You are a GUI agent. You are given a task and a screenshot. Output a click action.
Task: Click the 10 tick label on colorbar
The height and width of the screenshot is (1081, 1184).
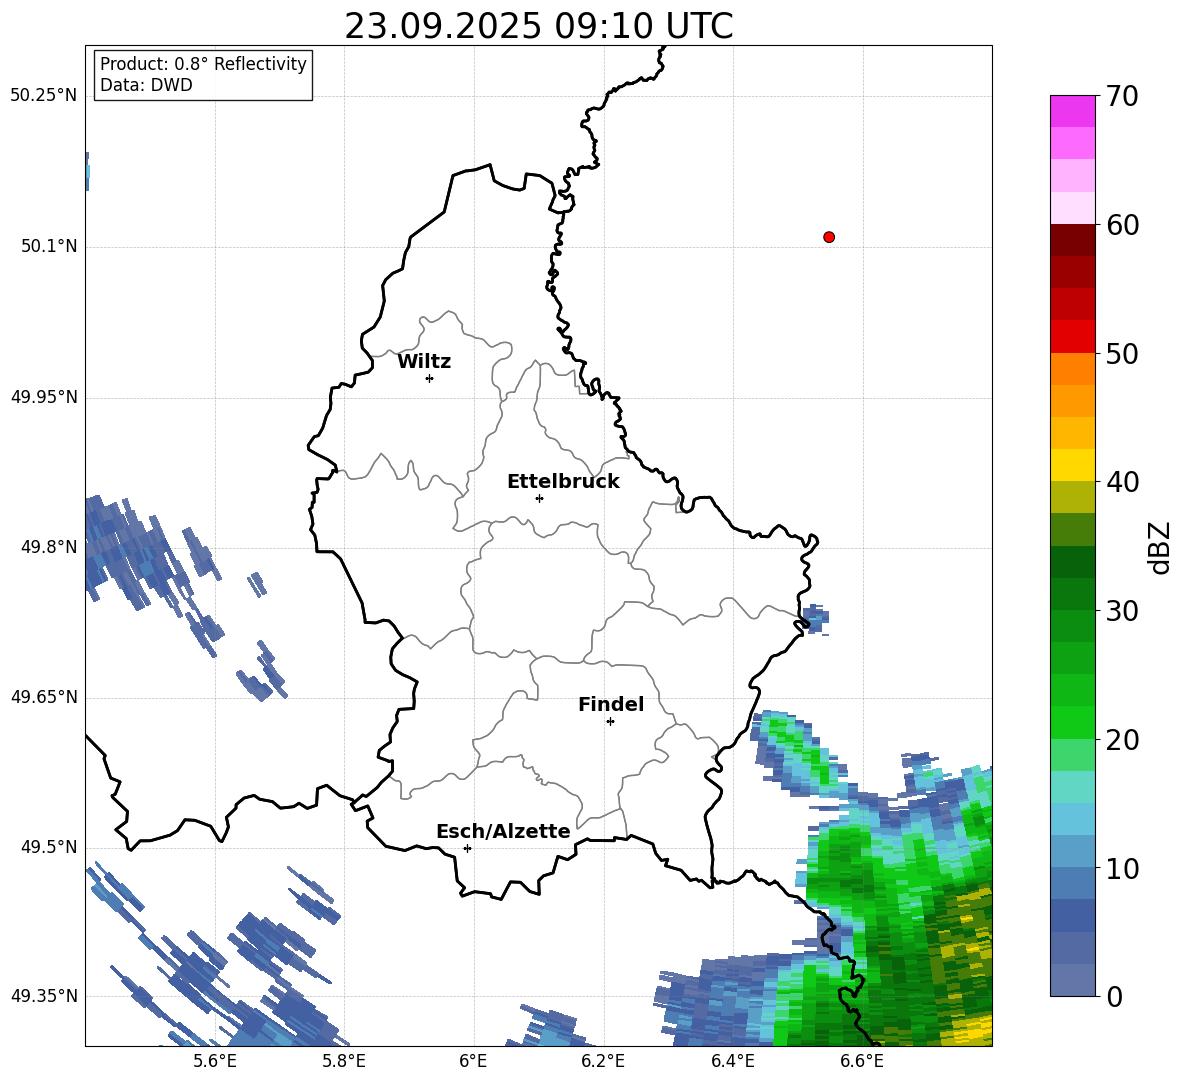(1121, 868)
